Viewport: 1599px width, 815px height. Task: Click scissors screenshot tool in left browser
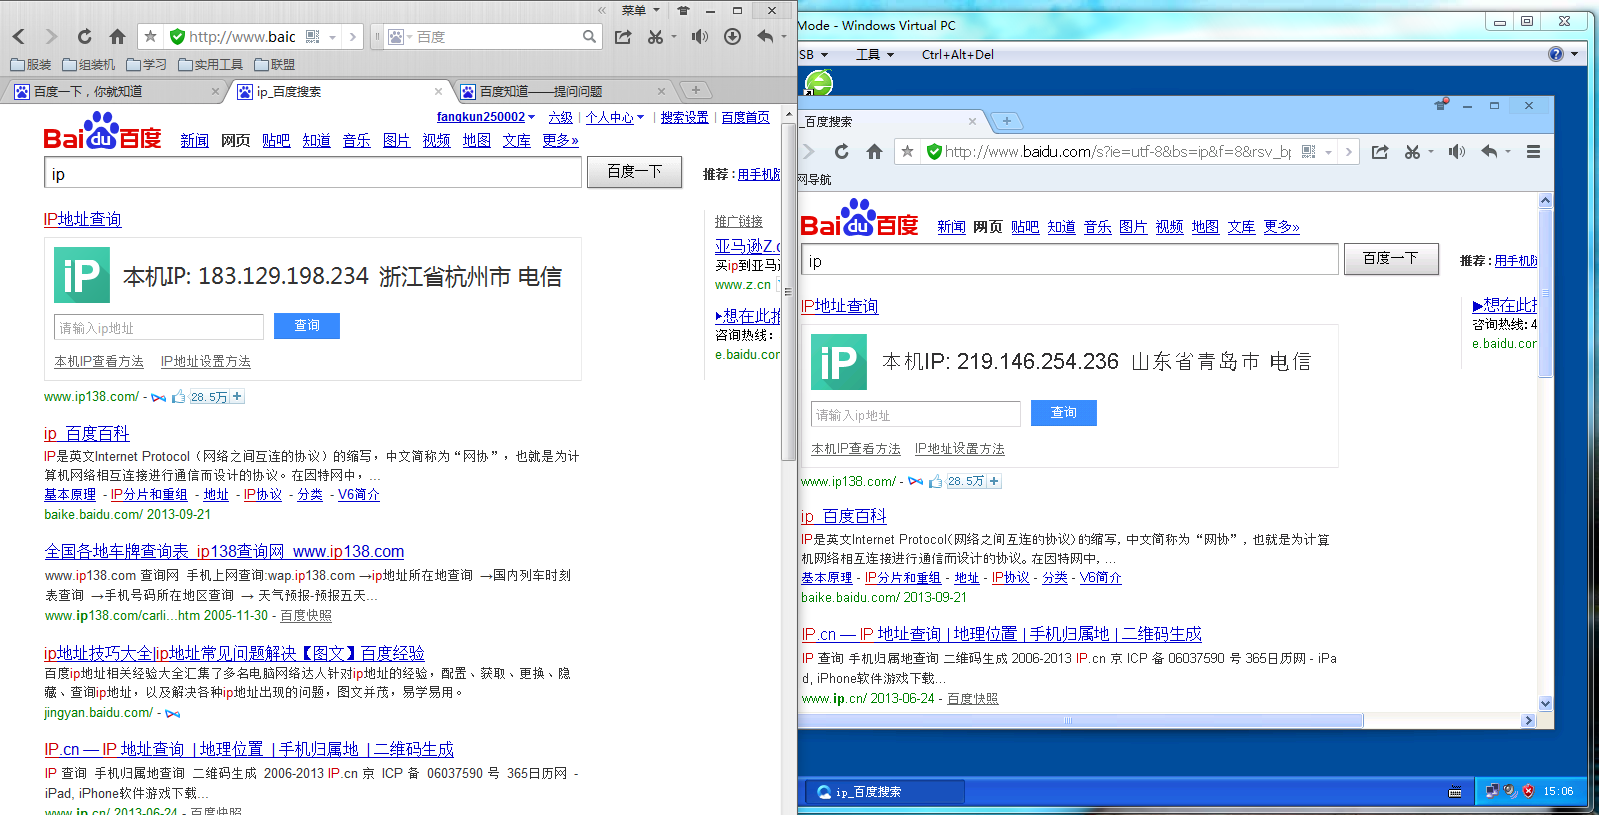click(655, 37)
